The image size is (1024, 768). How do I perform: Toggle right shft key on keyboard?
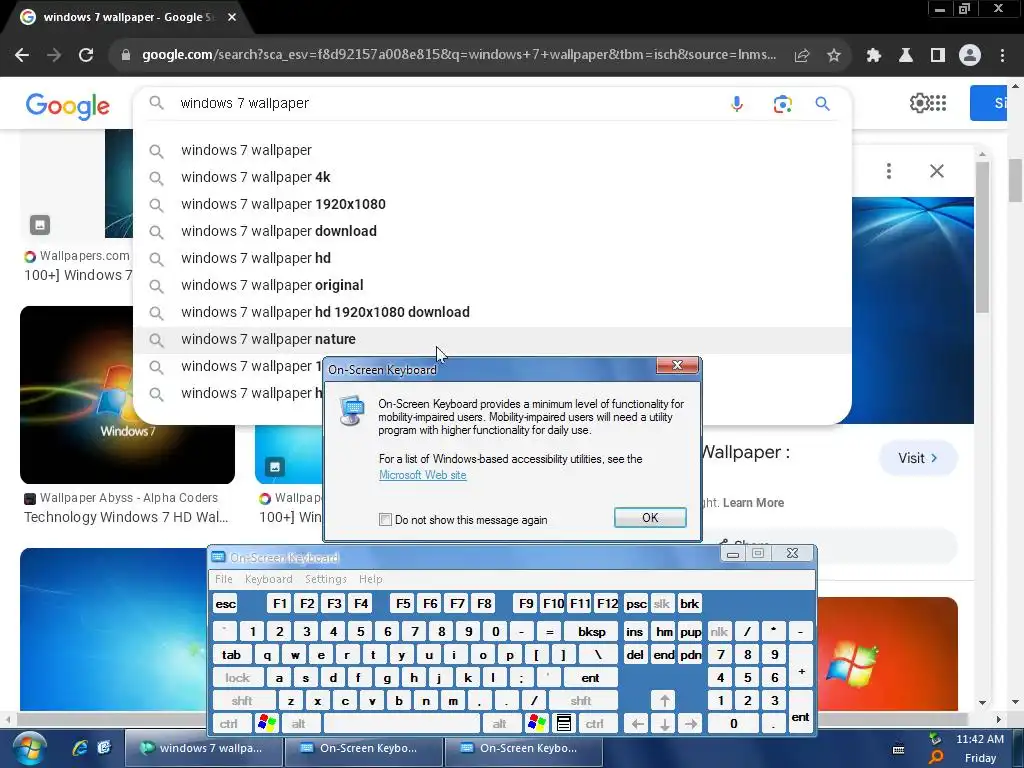click(x=581, y=701)
